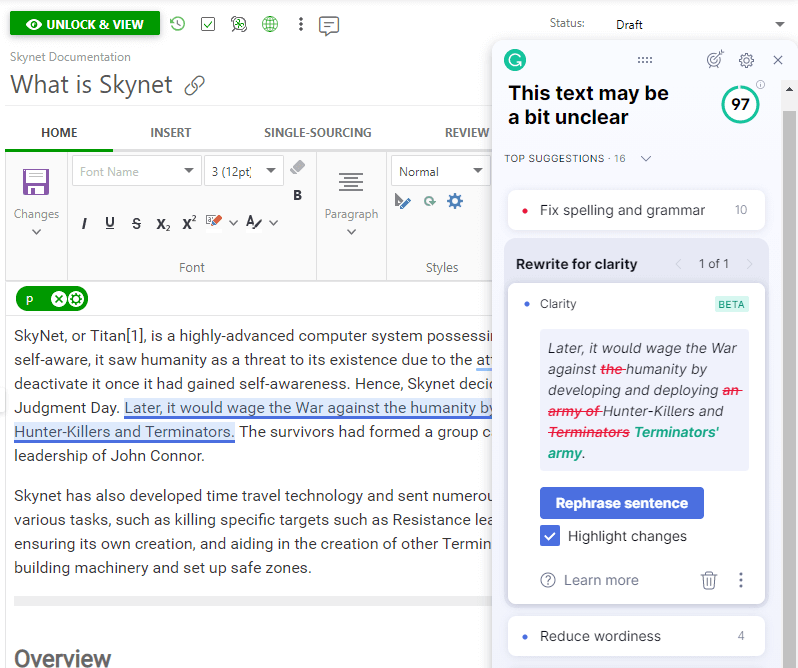Image resolution: width=798 pixels, height=668 pixels.
Task: Switch to the REVIEW ribbon tab
Action: (467, 133)
